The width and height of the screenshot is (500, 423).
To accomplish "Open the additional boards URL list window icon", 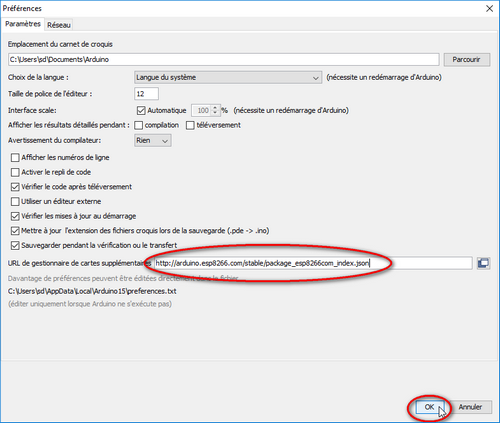I will pyautogui.click(x=483, y=263).
